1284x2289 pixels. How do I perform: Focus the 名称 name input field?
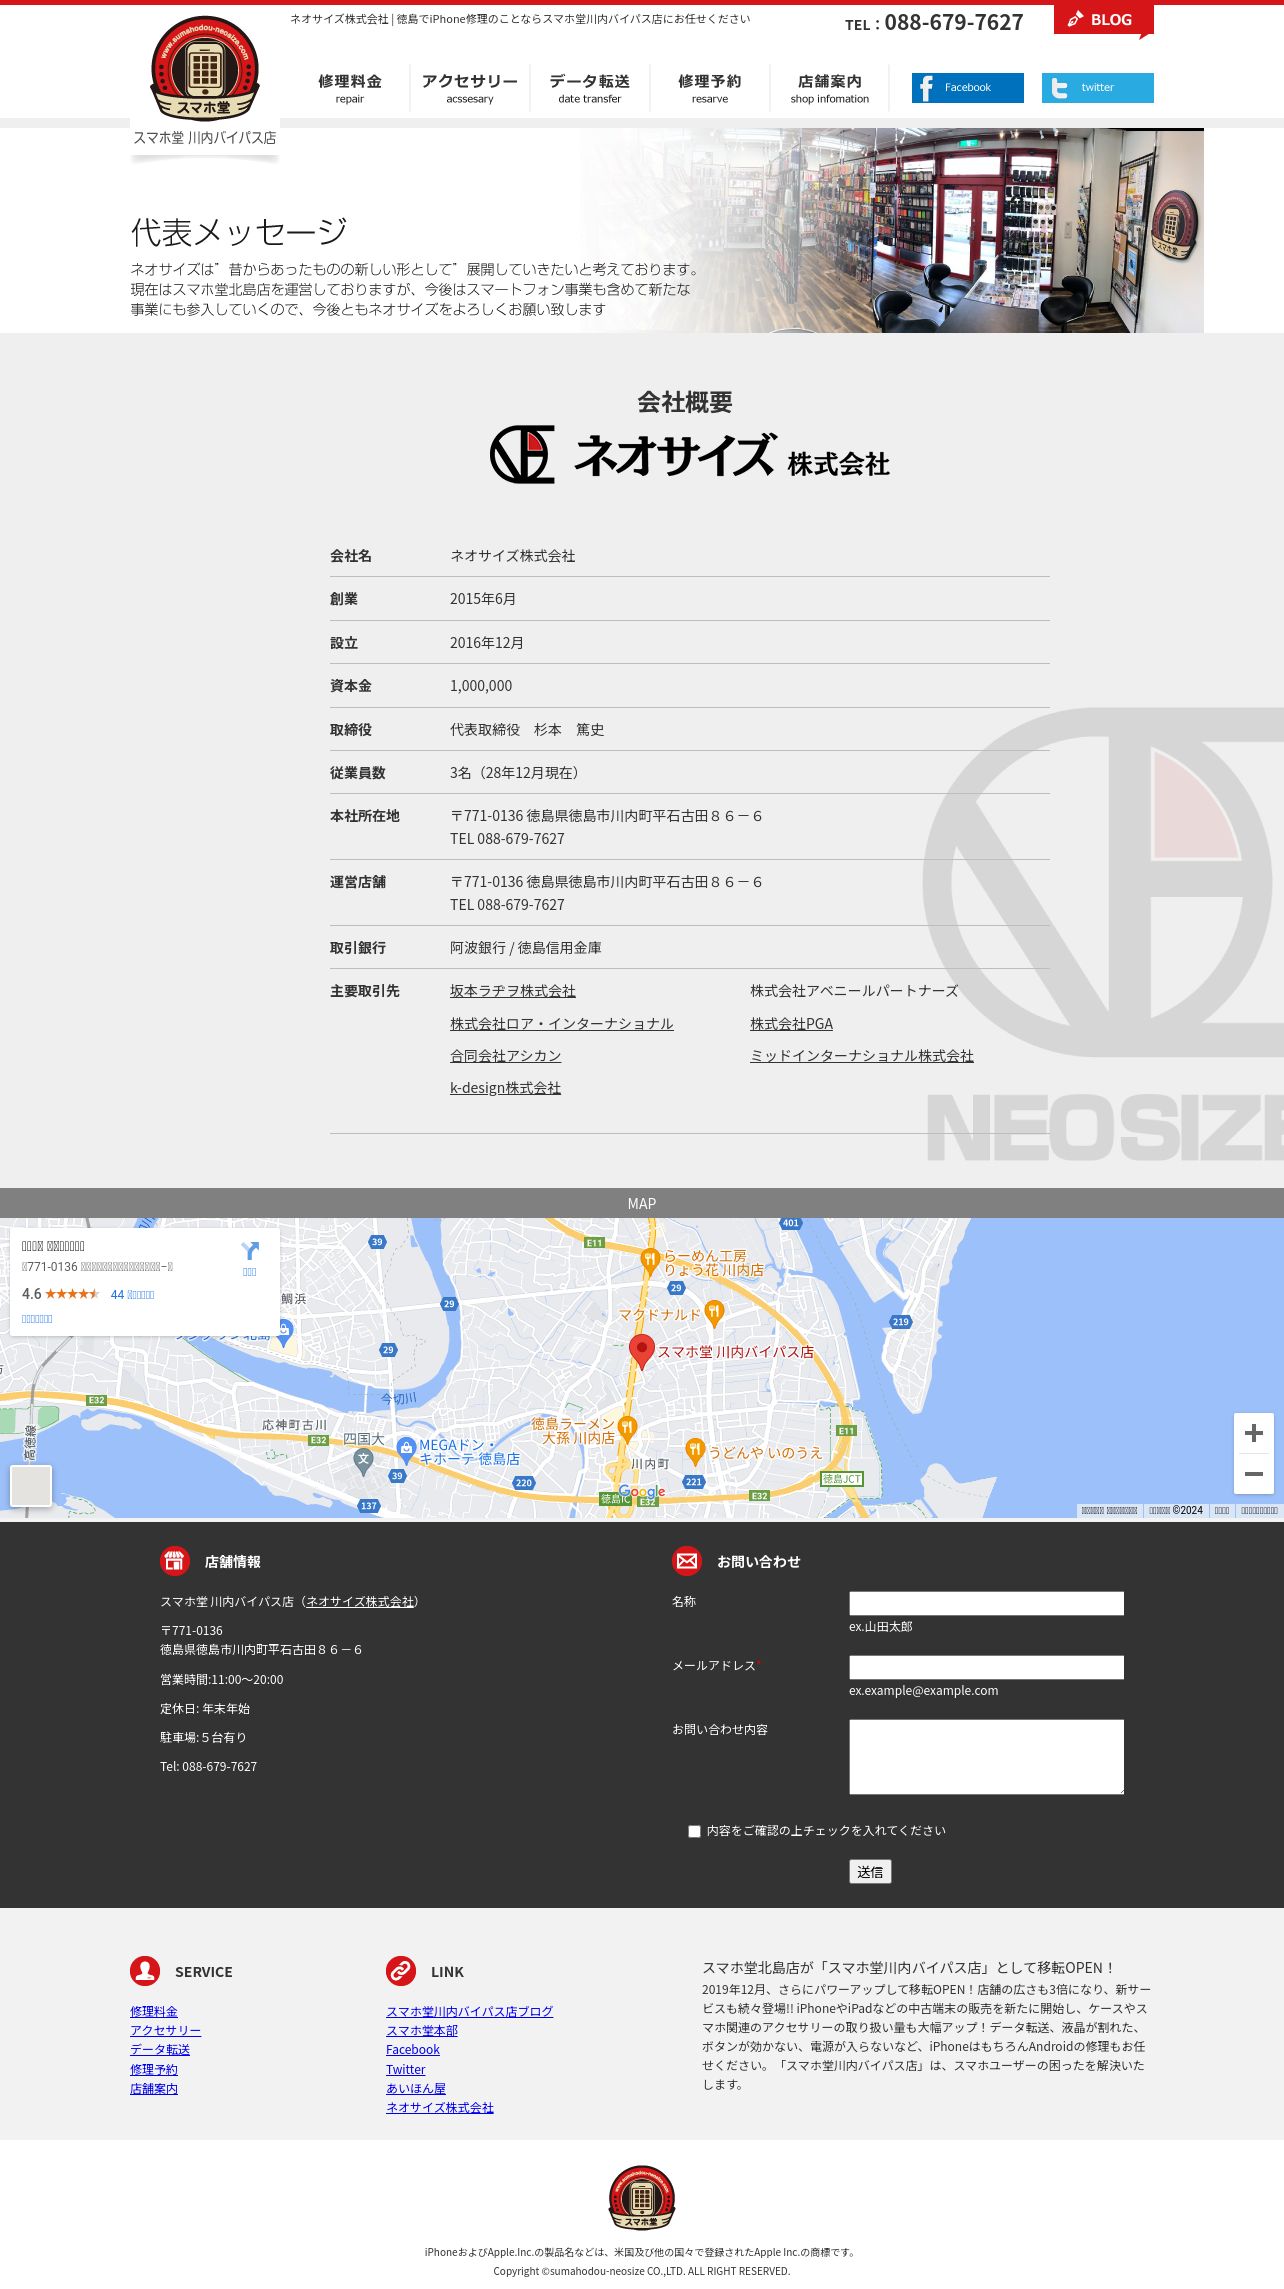pyautogui.click(x=986, y=1603)
